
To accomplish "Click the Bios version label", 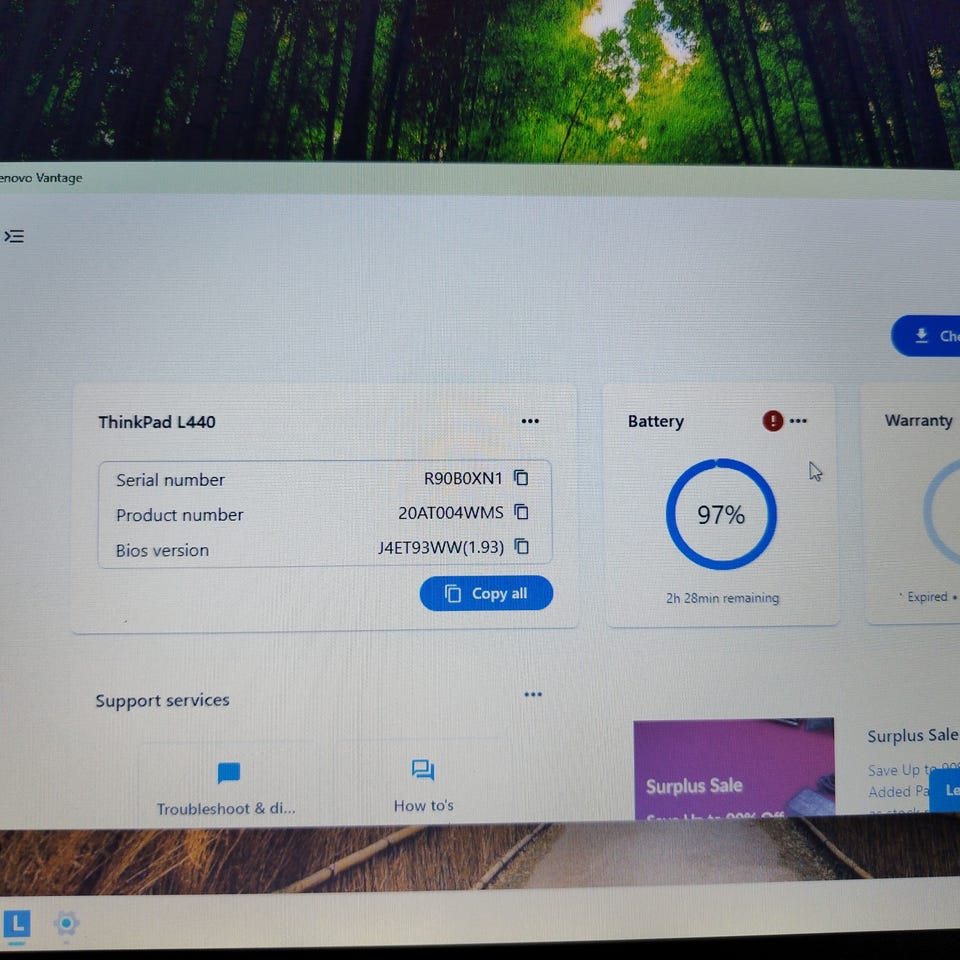I will point(162,550).
